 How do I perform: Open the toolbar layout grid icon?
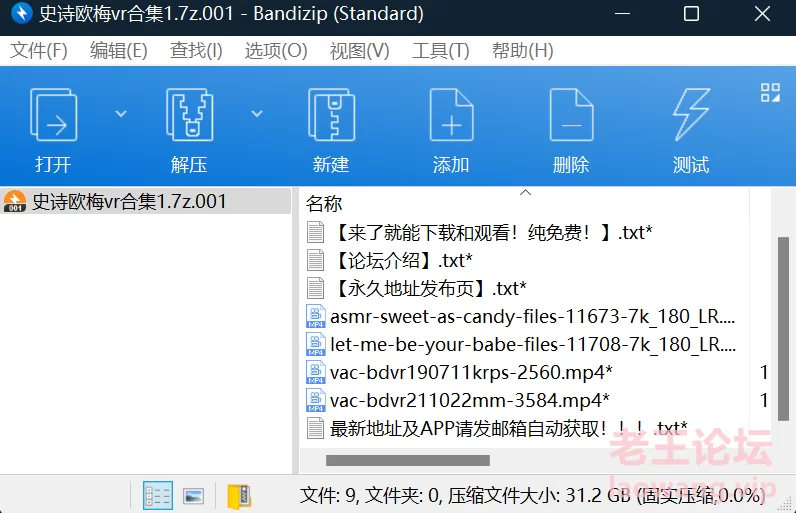click(x=770, y=92)
